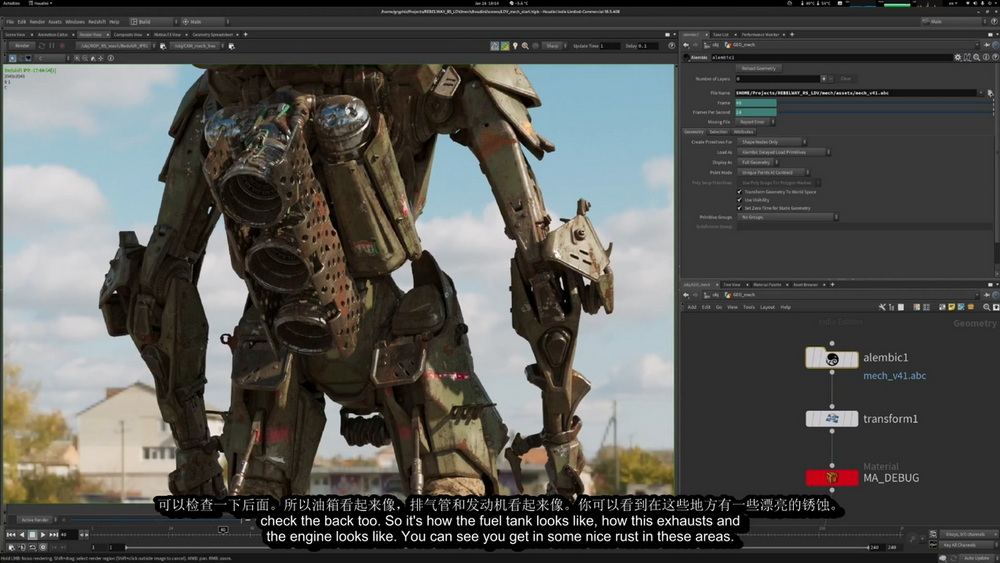Screen dimensions: 1000x563
Task: Select the MA_DEBUG material node
Action: (x=832, y=478)
